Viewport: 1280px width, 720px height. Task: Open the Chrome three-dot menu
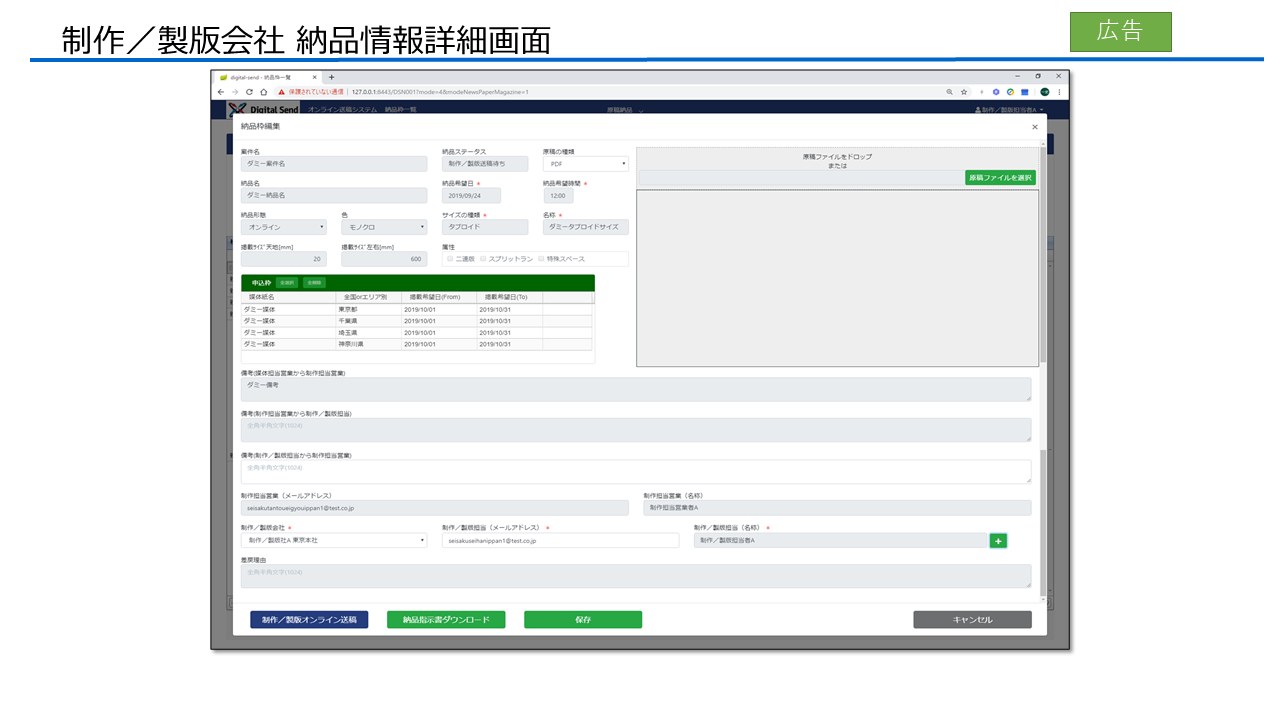click(1059, 91)
